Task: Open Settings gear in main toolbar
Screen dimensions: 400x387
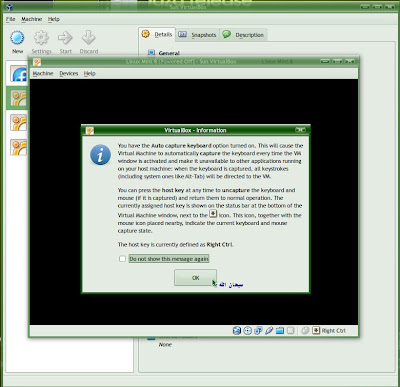Action: (41, 38)
